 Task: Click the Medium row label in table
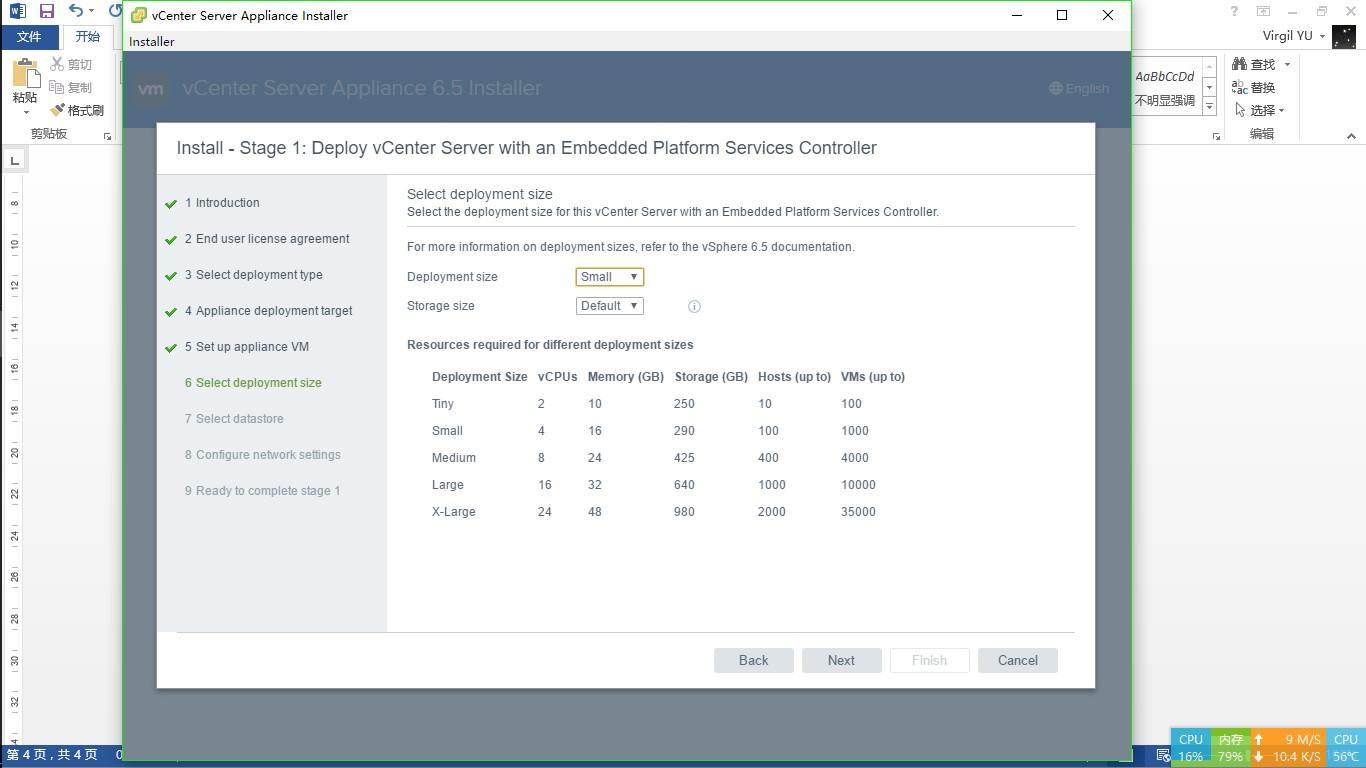(x=454, y=458)
